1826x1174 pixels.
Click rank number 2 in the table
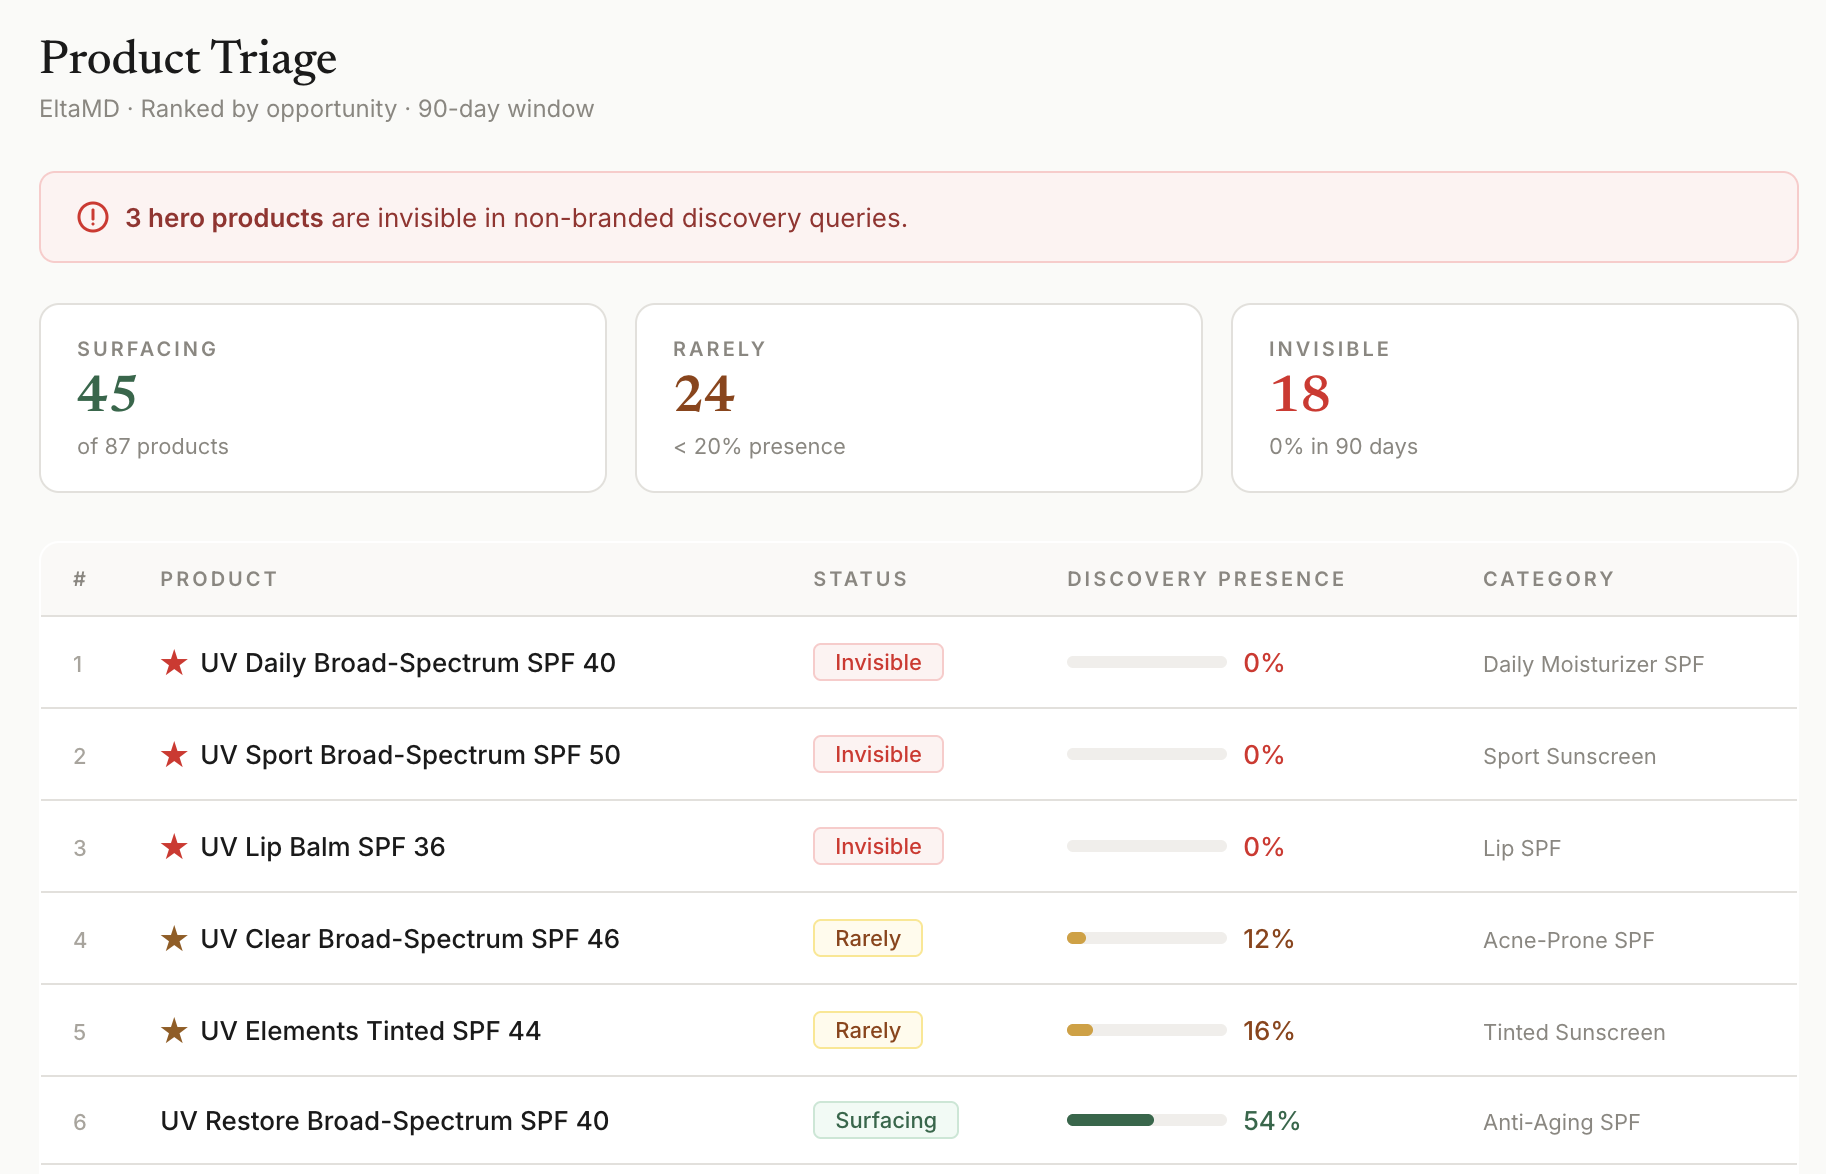[80, 756]
